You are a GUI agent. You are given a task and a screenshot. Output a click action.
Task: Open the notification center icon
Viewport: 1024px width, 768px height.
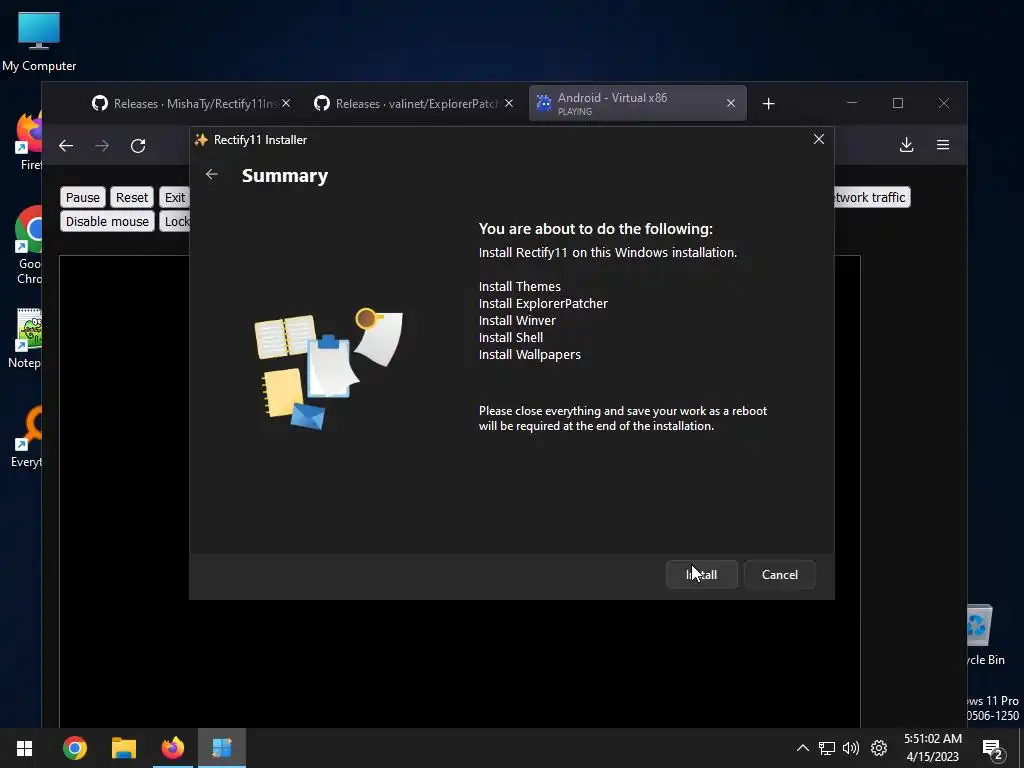(993, 749)
